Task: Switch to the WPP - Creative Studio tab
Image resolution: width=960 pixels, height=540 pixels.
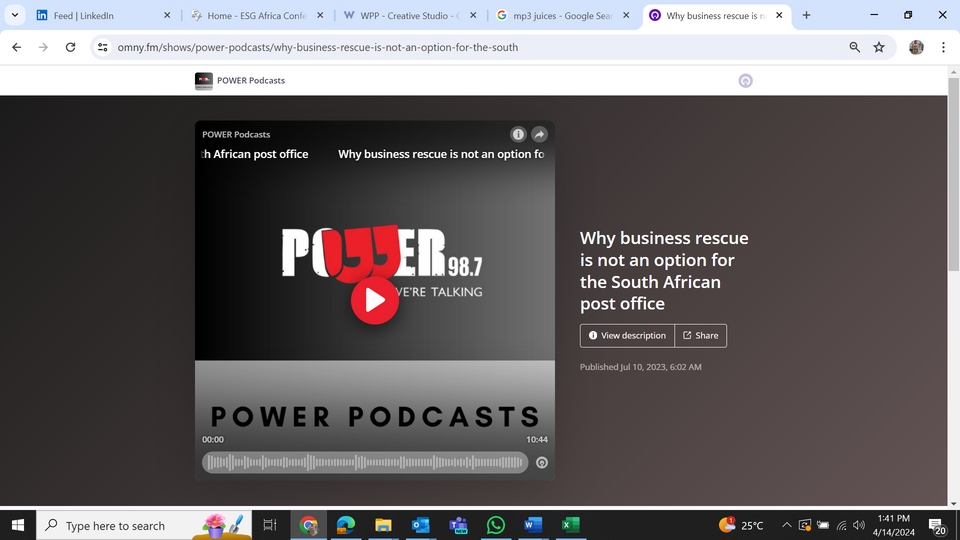Action: coord(410,15)
